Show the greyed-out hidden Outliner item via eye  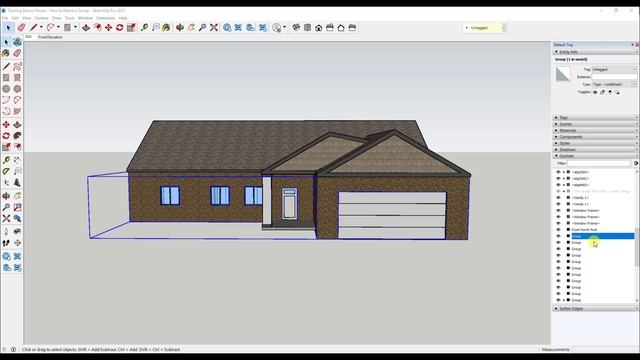(558, 191)
